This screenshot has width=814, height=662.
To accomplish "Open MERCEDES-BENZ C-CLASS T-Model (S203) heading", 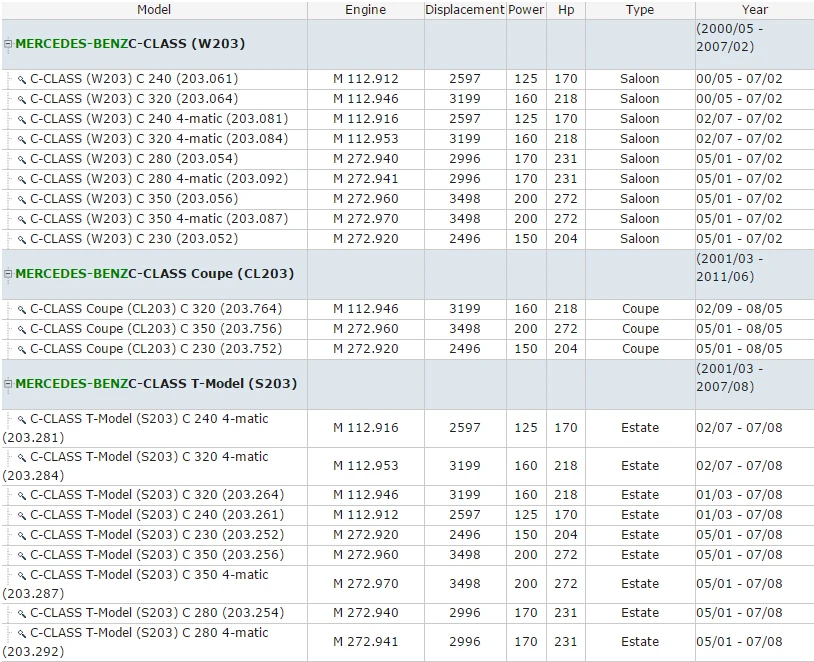I will (x=156, y=384).
